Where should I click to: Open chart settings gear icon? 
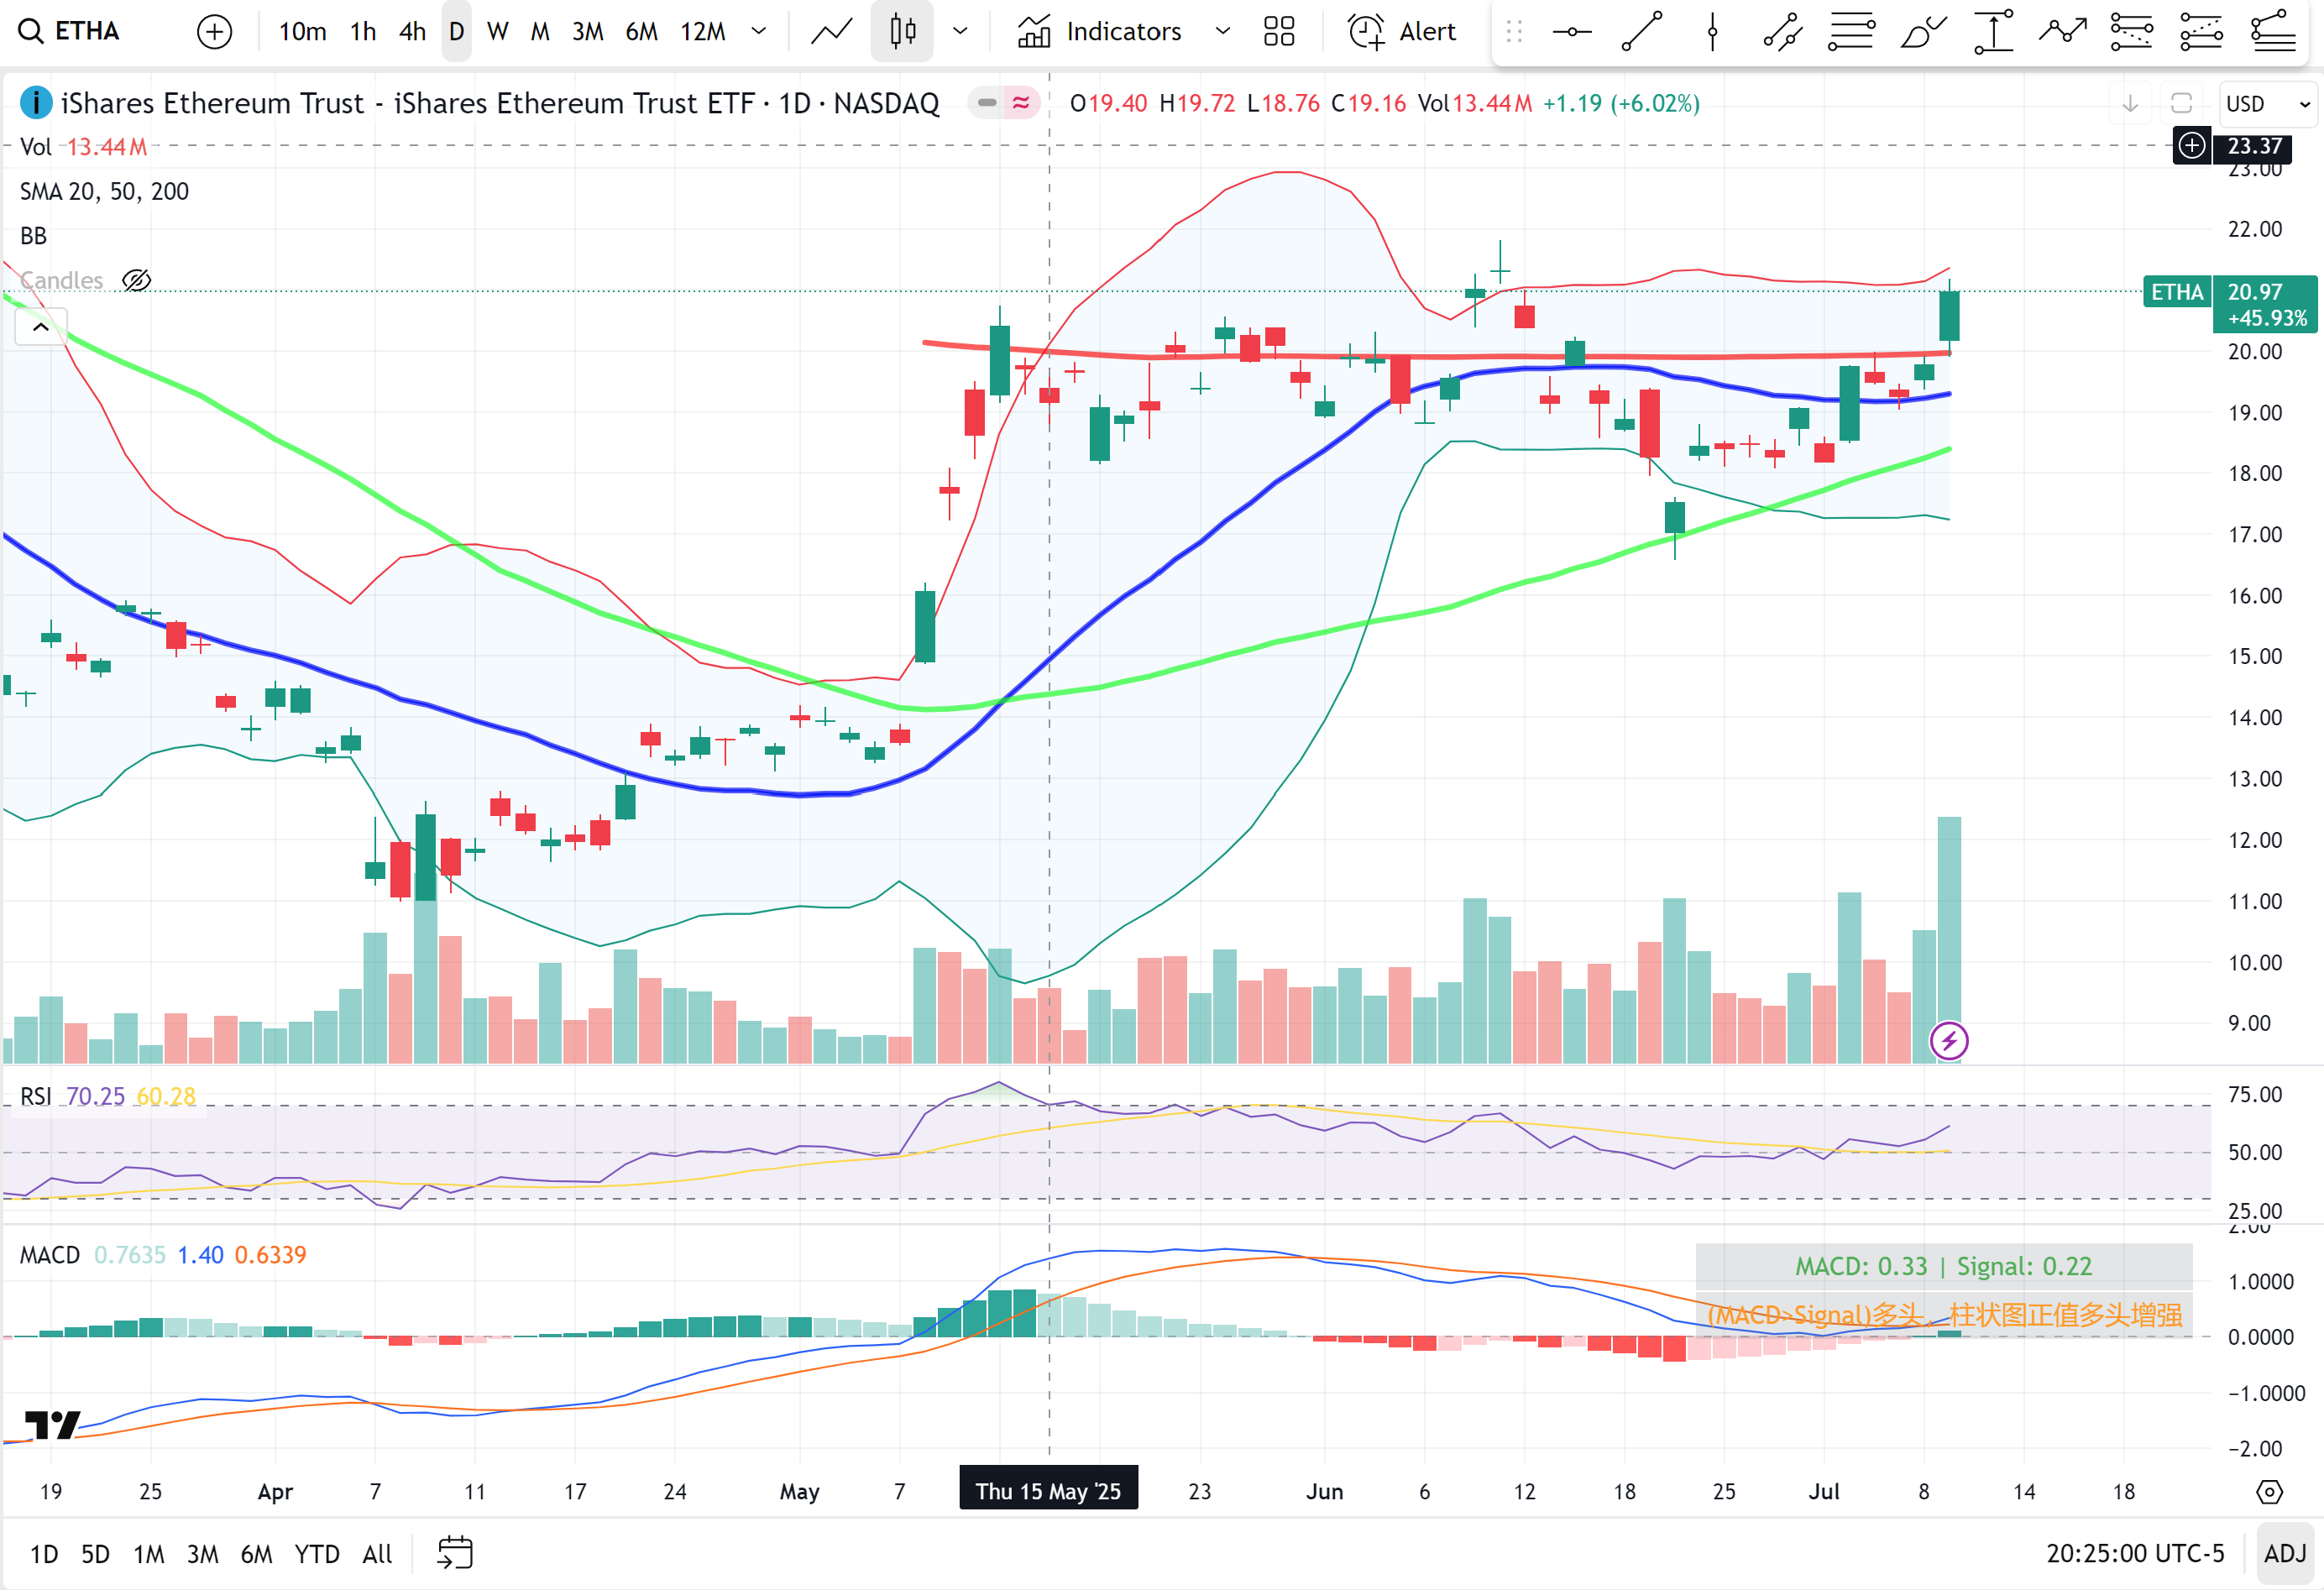point(2269,1492)
